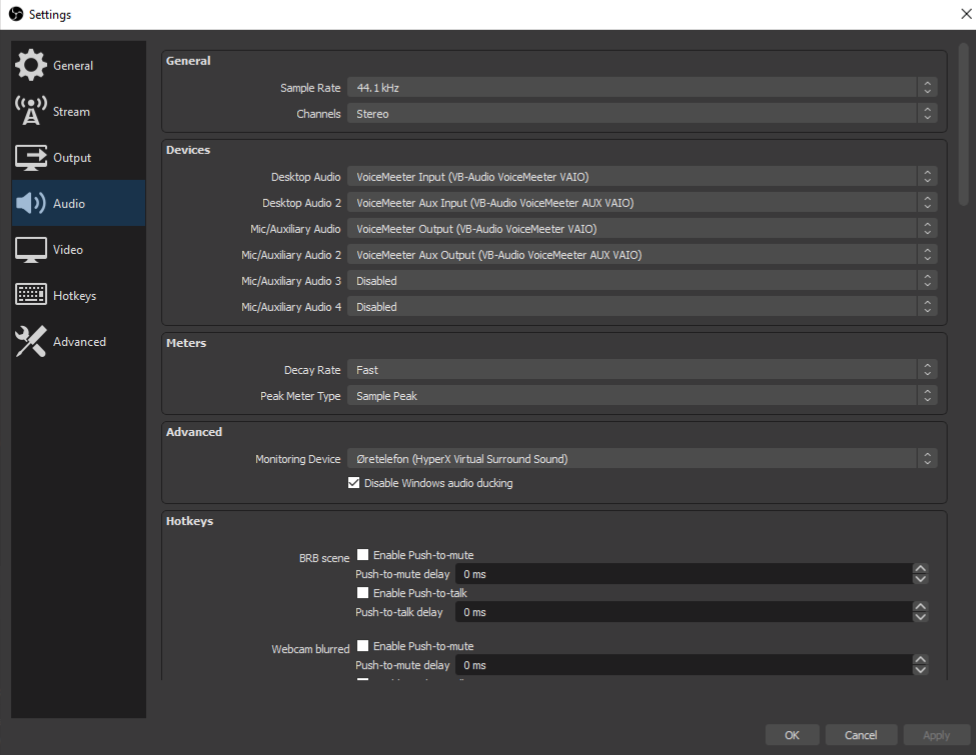Click the Advanced tools icon

click(30, 341)
